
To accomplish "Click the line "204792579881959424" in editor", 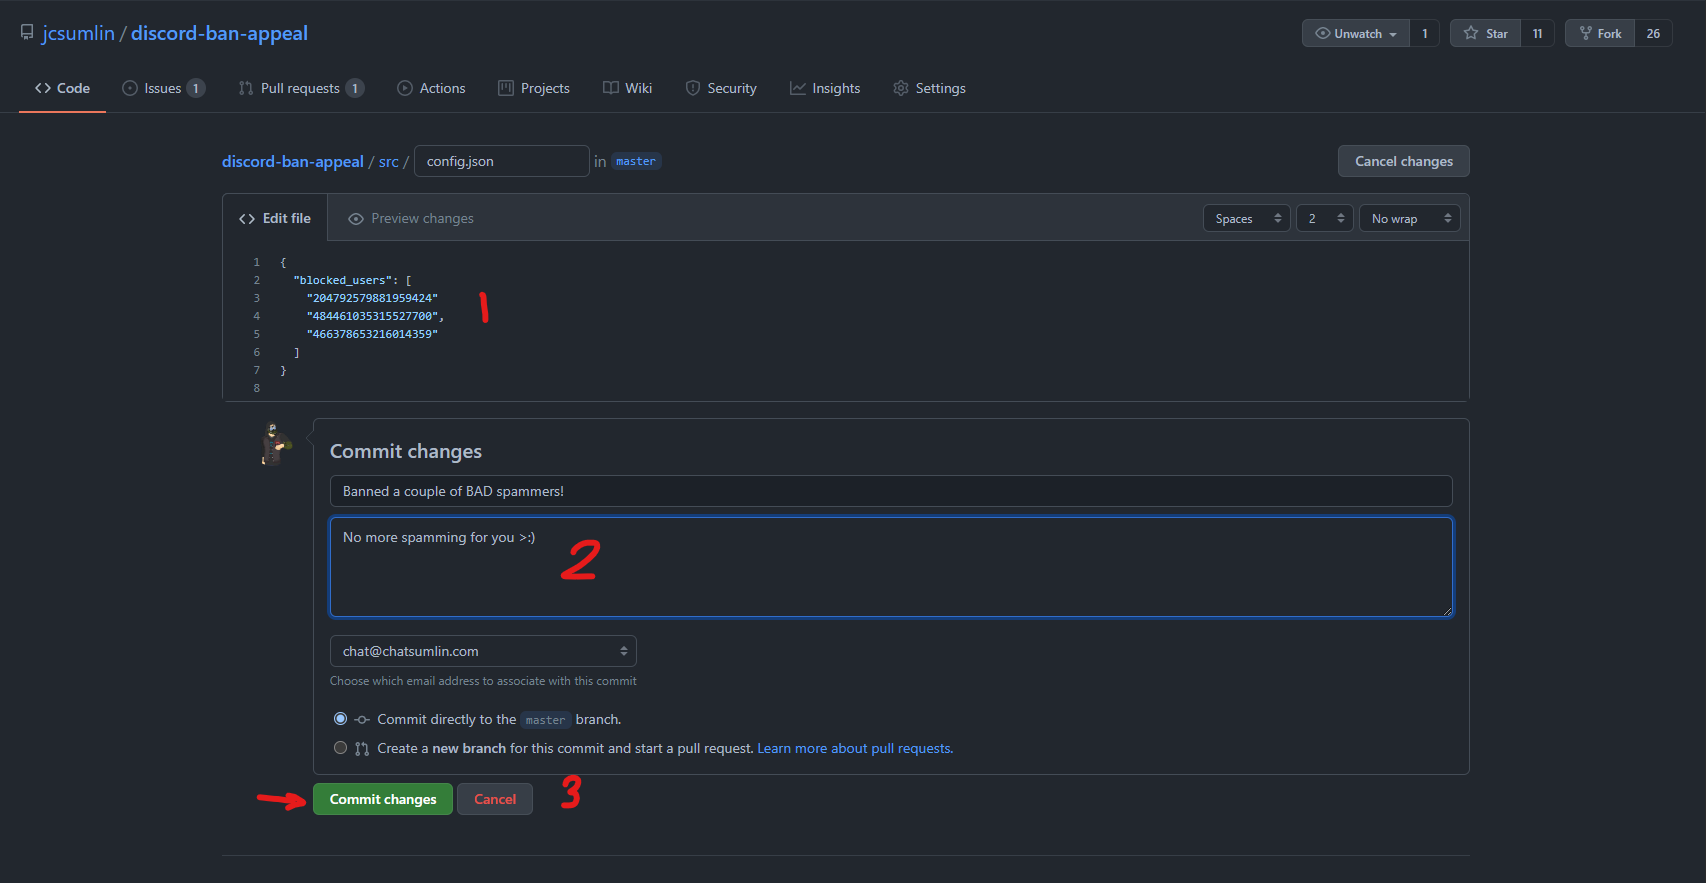I will [372, 298].
